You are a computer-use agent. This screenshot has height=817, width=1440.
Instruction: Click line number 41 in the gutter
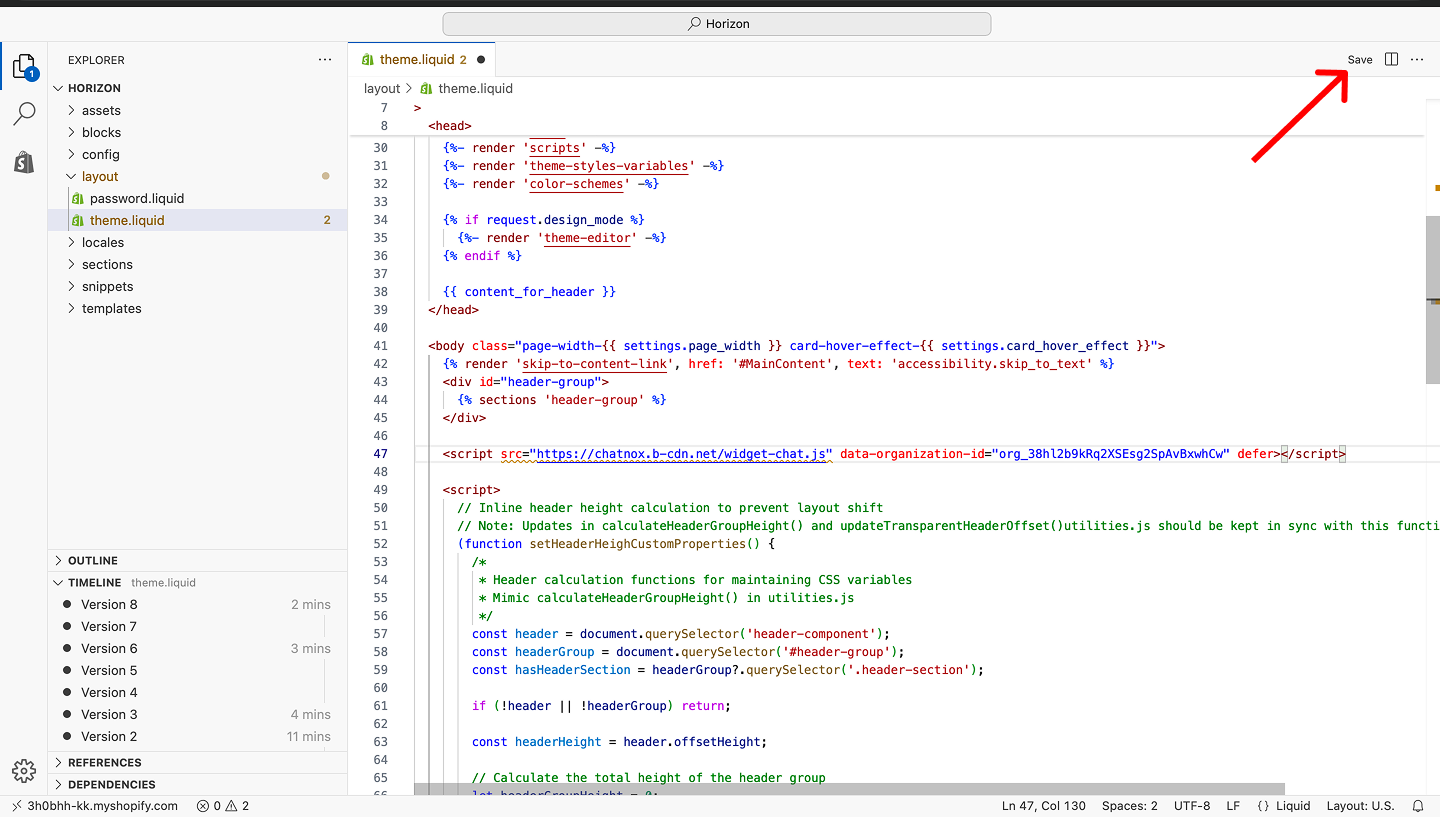coord(380,346)
